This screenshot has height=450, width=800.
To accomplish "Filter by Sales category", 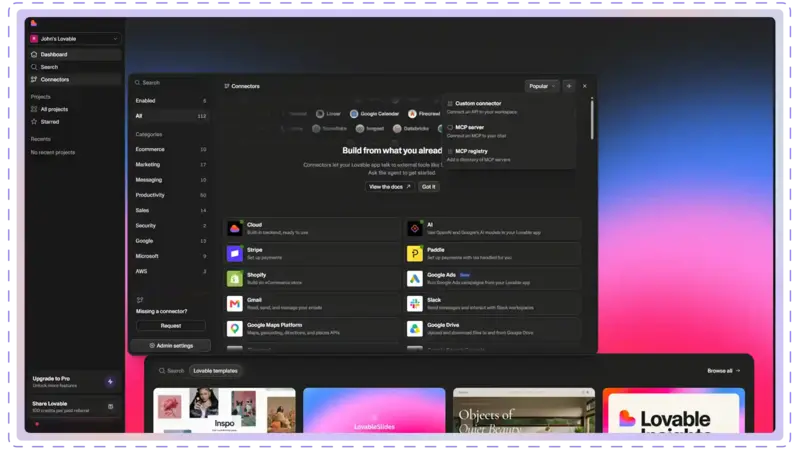I will pyautogui.click(x=170, y=211).
